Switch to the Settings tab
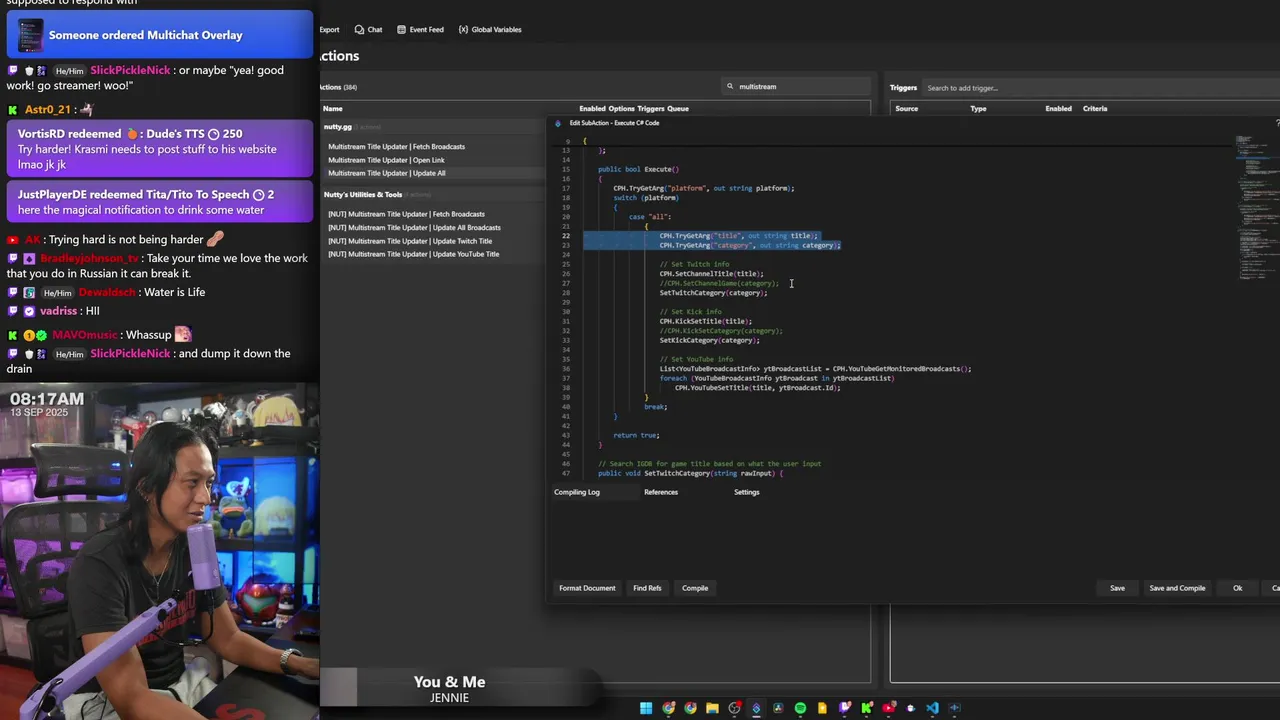 [x=747, y=492]
